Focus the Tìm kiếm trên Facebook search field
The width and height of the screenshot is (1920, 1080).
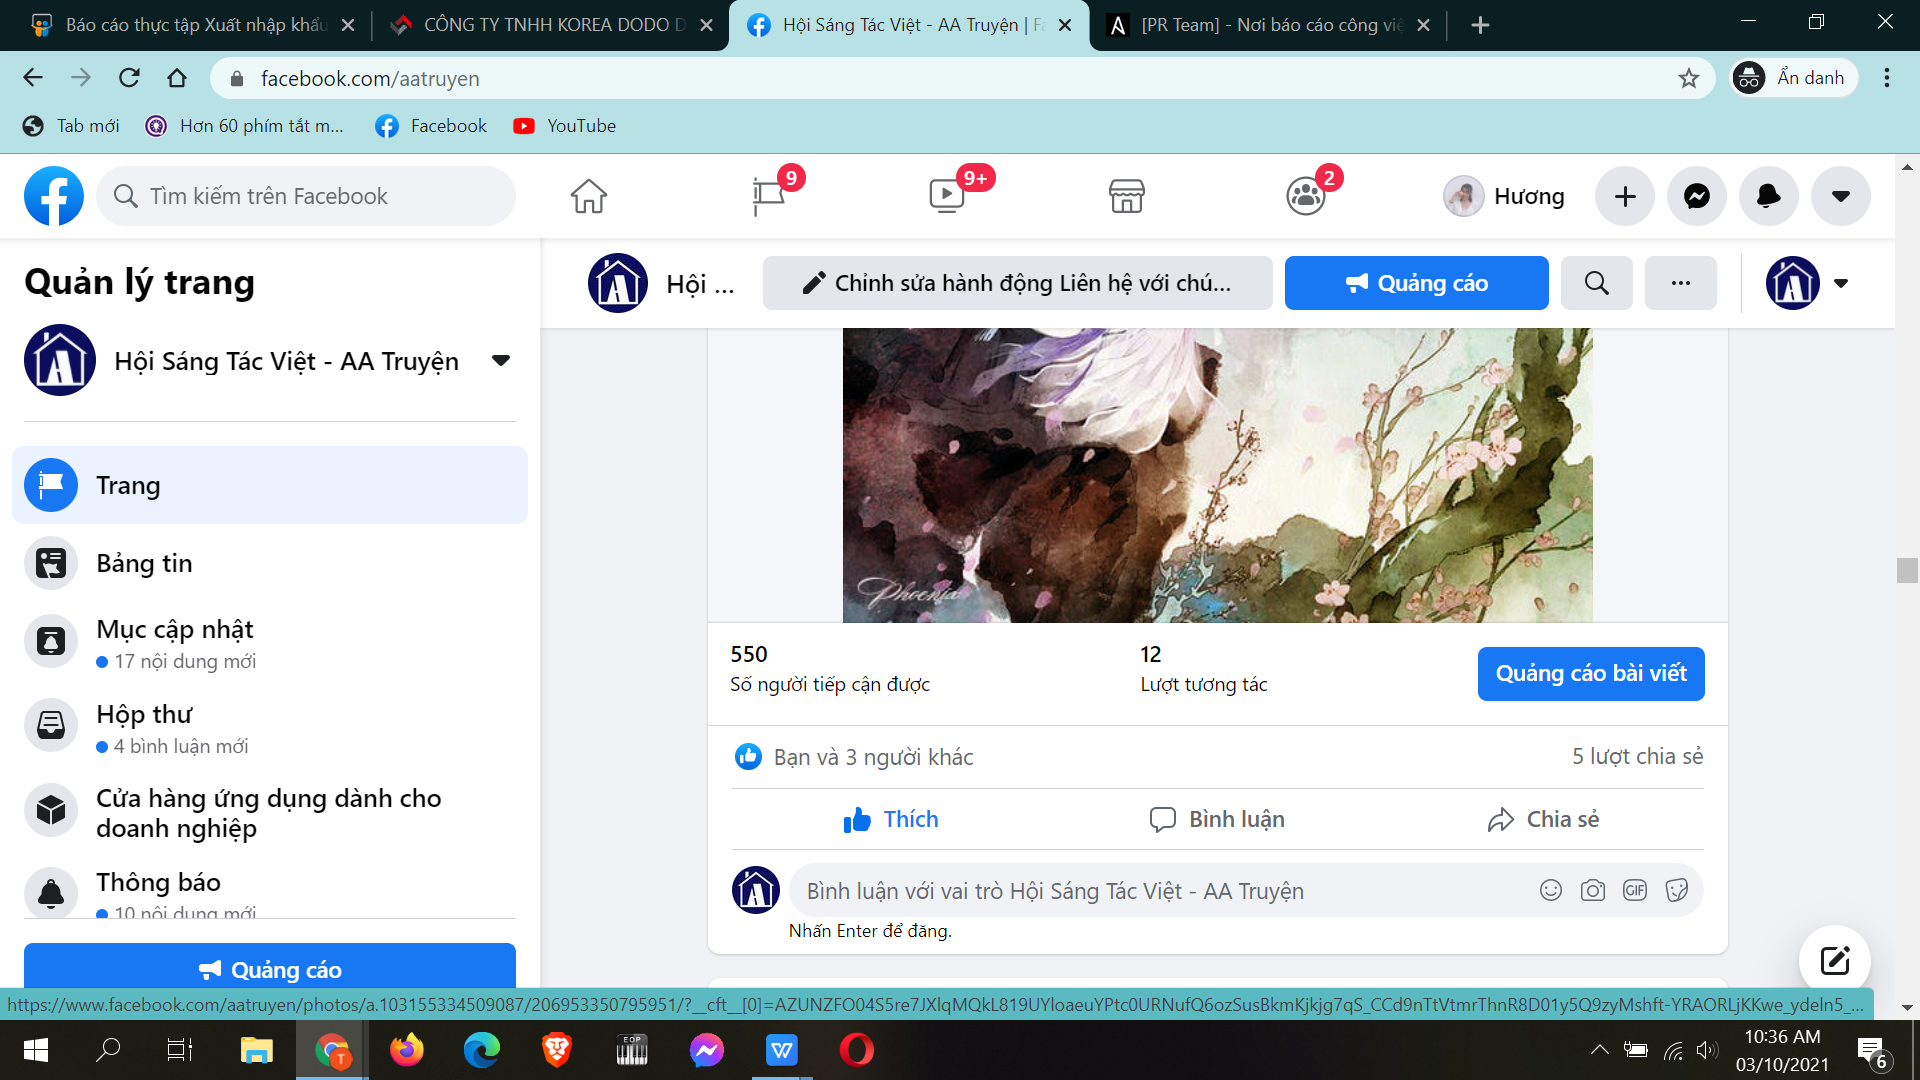306,196
